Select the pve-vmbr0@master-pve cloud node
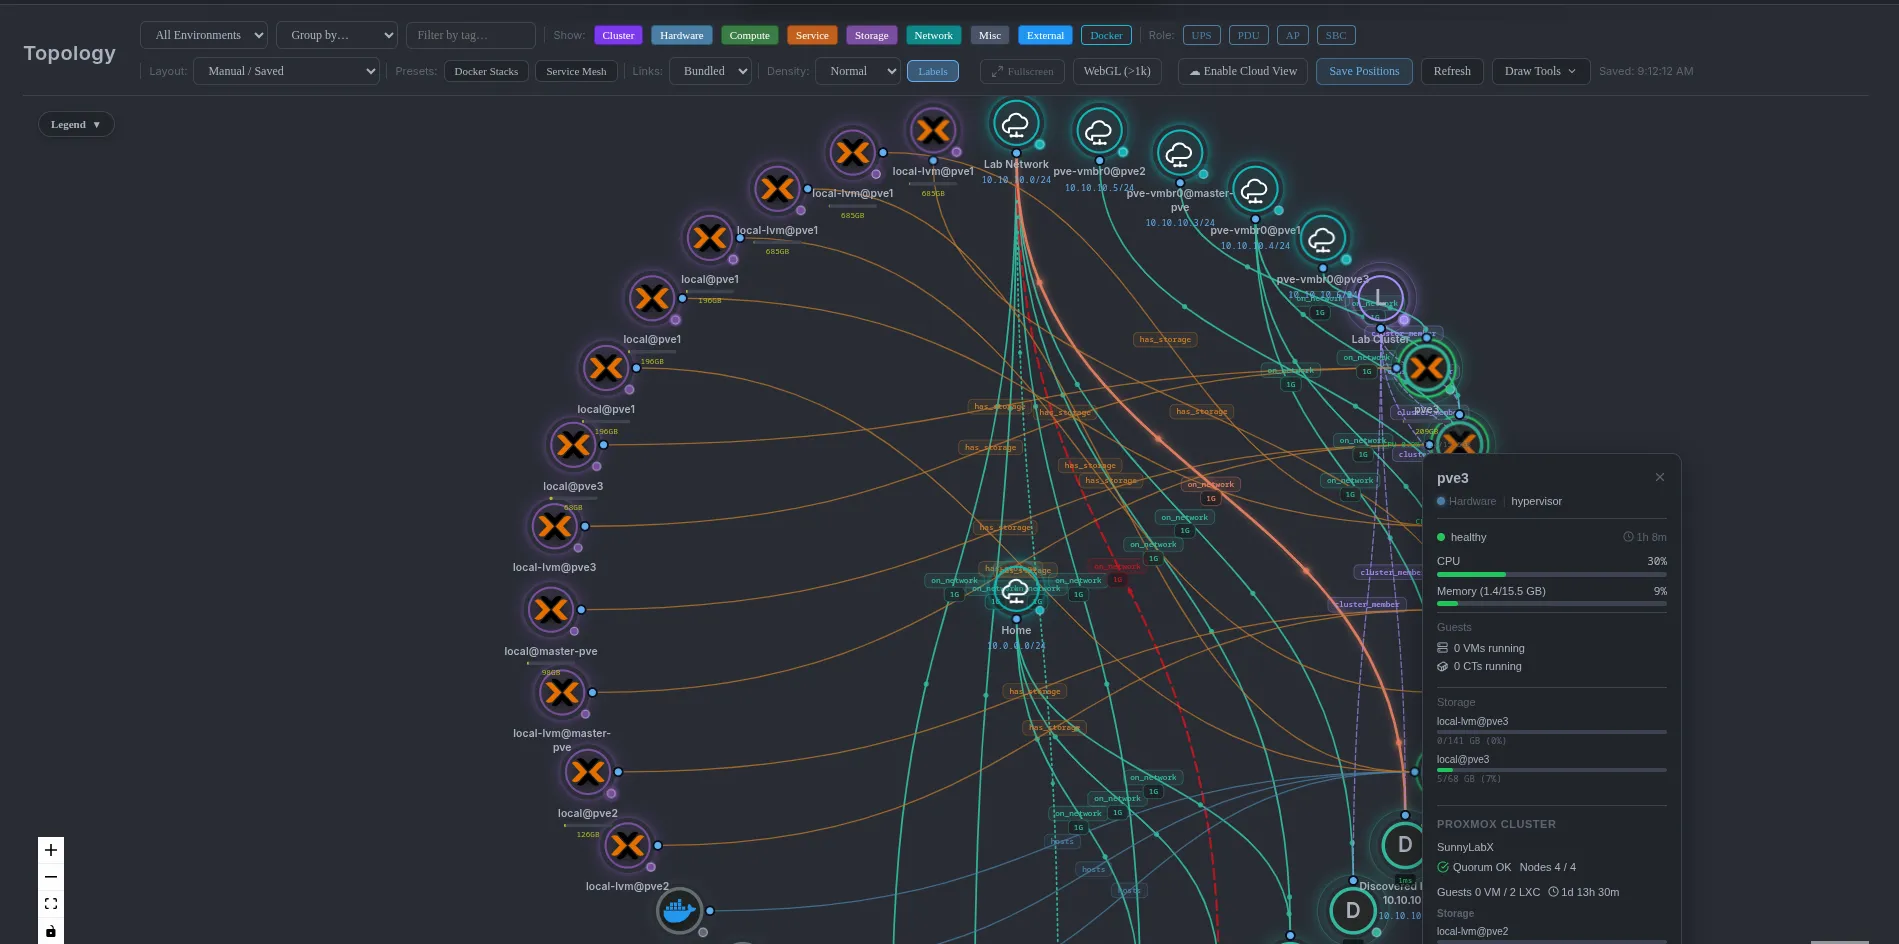 [1180, 154]
